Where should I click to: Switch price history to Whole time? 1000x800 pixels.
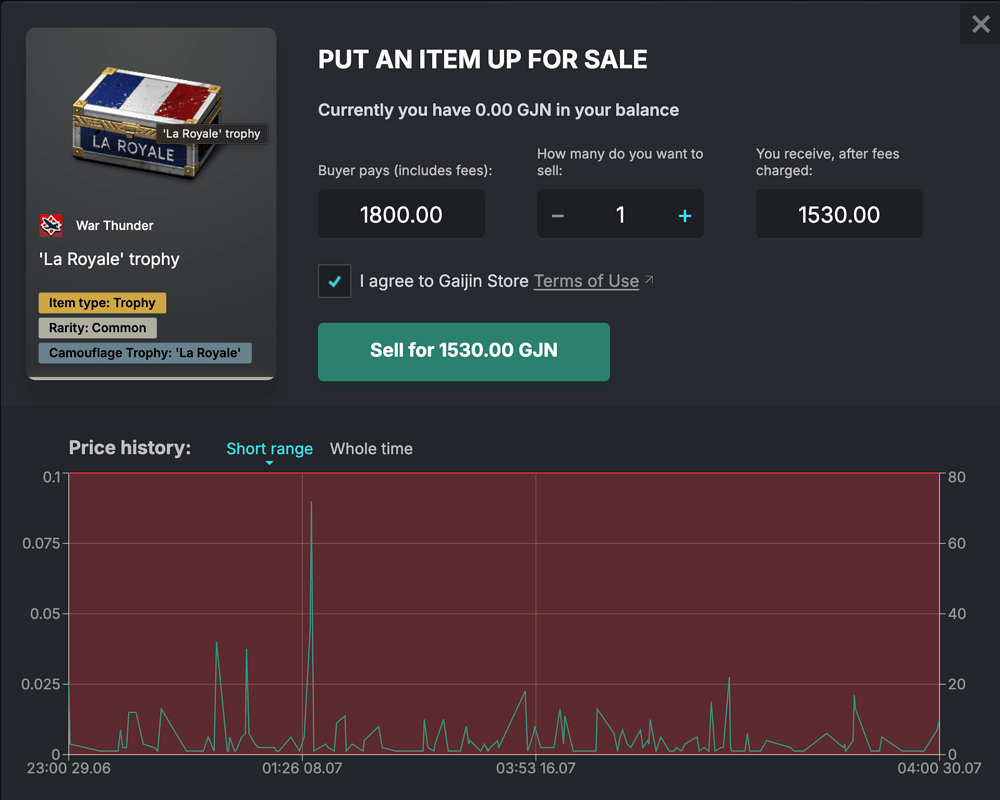coord(371,448)
